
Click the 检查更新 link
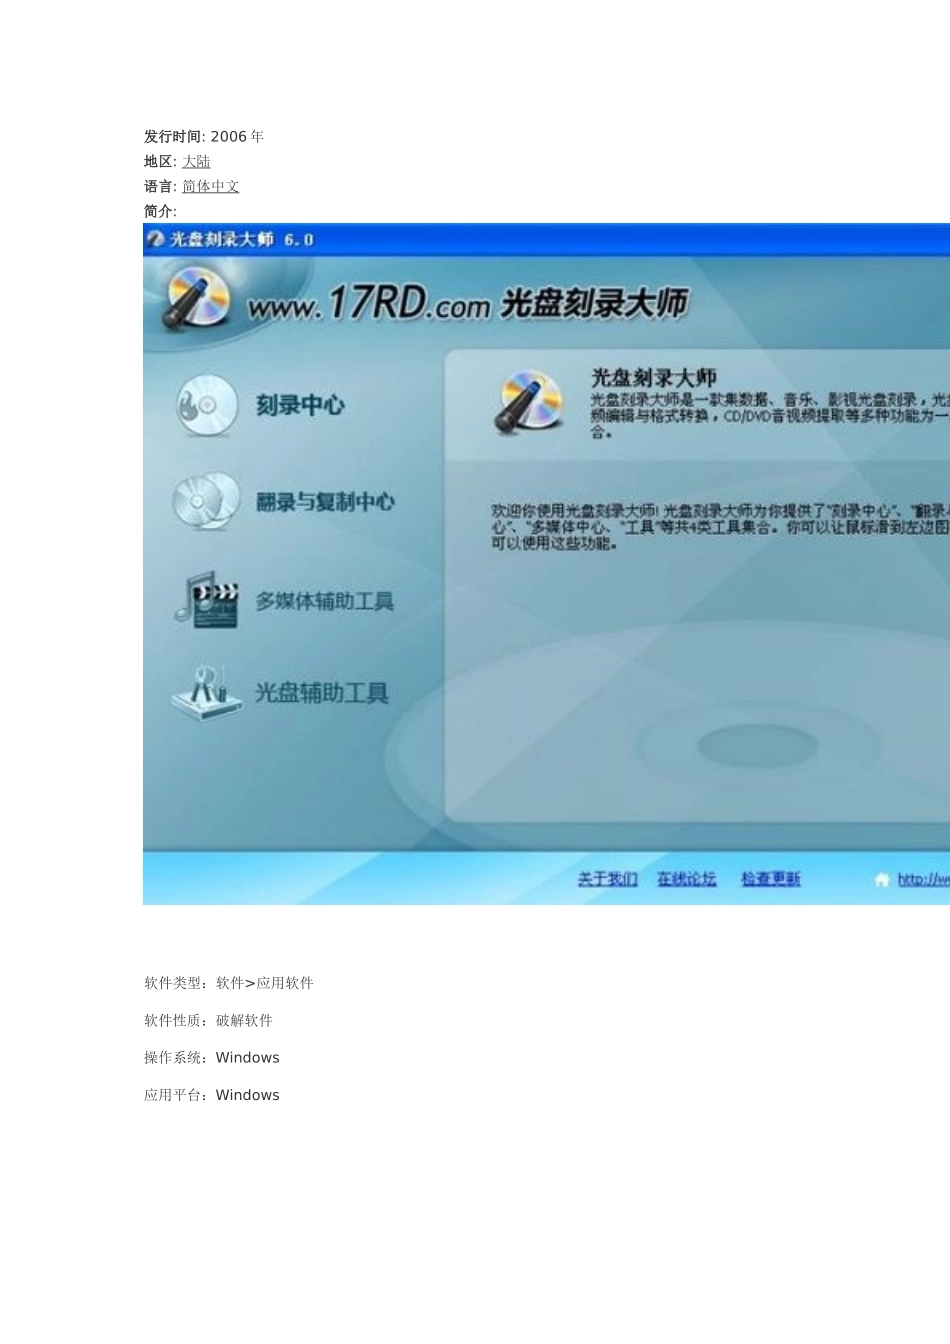point(770,879)
